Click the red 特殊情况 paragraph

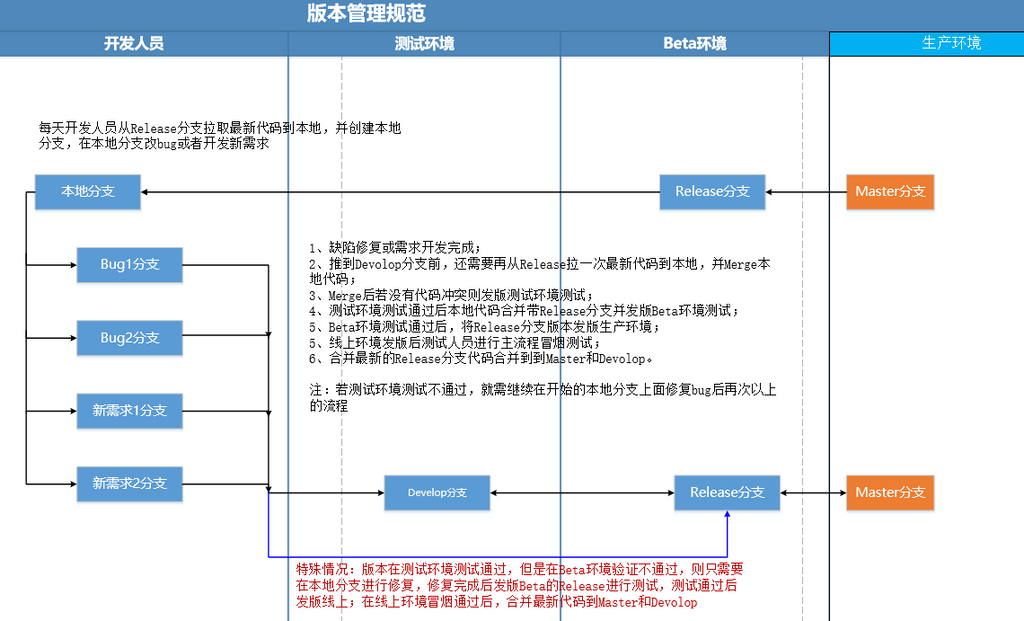pos(520,585)
